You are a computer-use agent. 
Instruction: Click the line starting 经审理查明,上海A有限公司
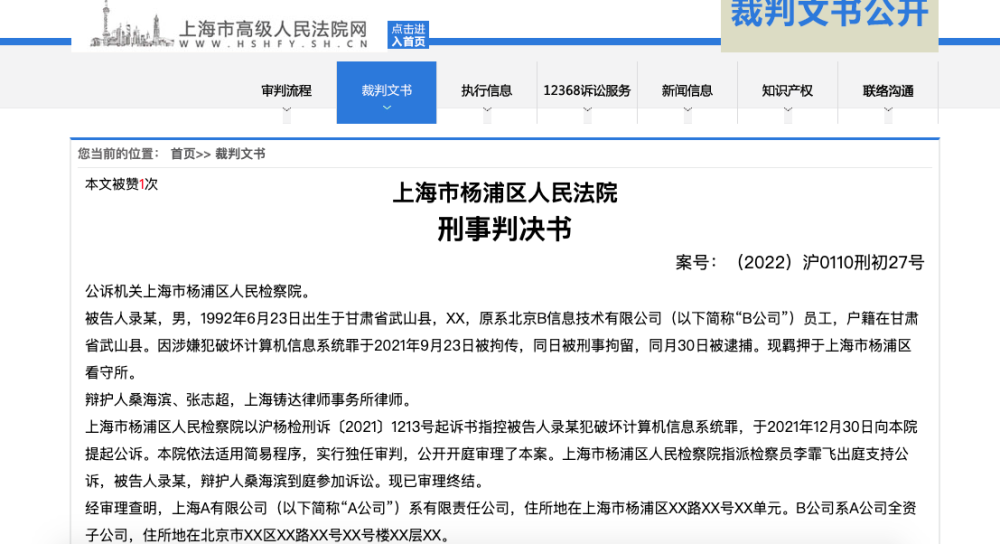tap(501, 508)
